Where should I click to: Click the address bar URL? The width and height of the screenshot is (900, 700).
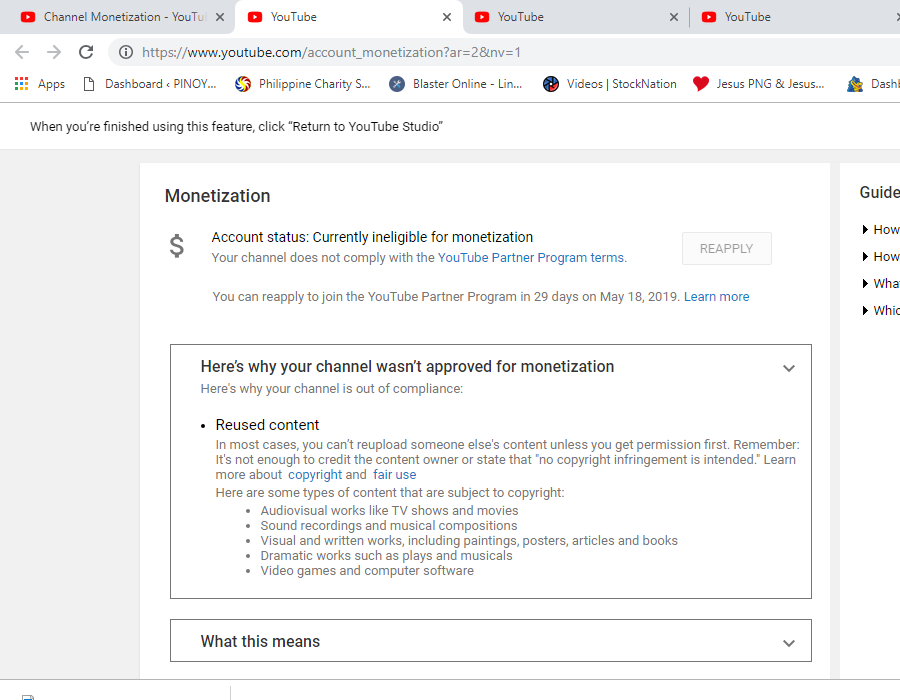pos(331,52)
